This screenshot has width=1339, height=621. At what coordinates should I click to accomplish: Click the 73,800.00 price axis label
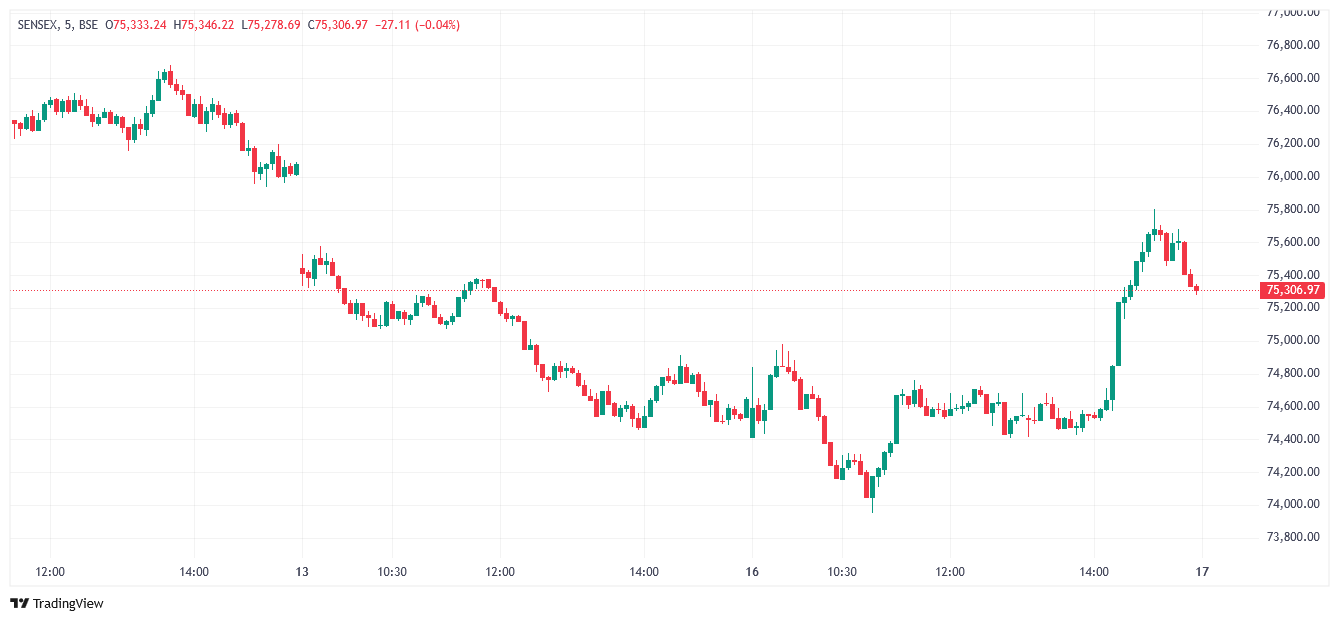(1293, 537)
